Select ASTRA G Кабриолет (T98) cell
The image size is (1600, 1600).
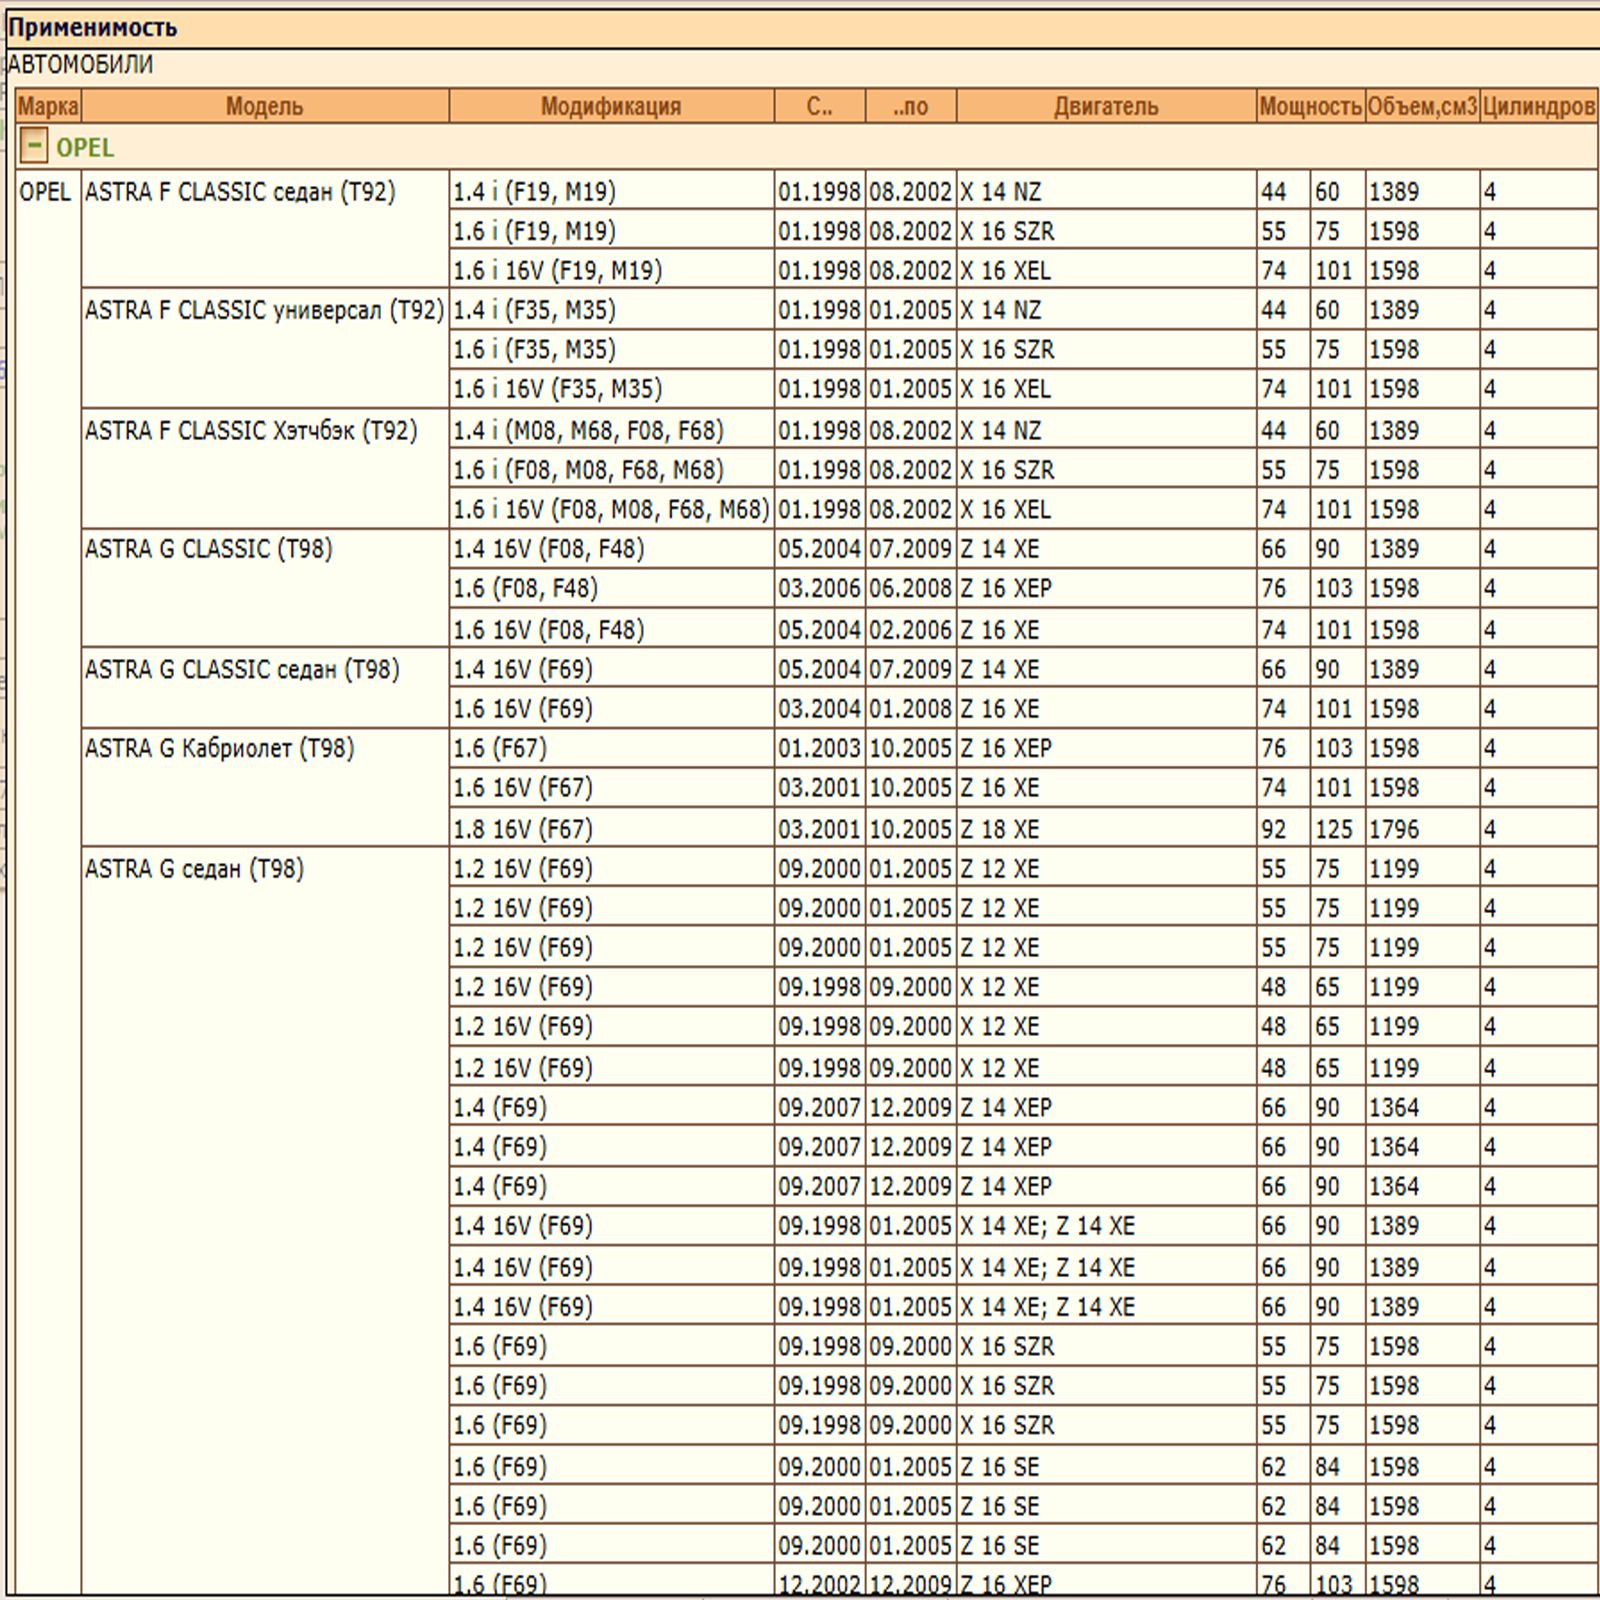(x=265, y=787)
